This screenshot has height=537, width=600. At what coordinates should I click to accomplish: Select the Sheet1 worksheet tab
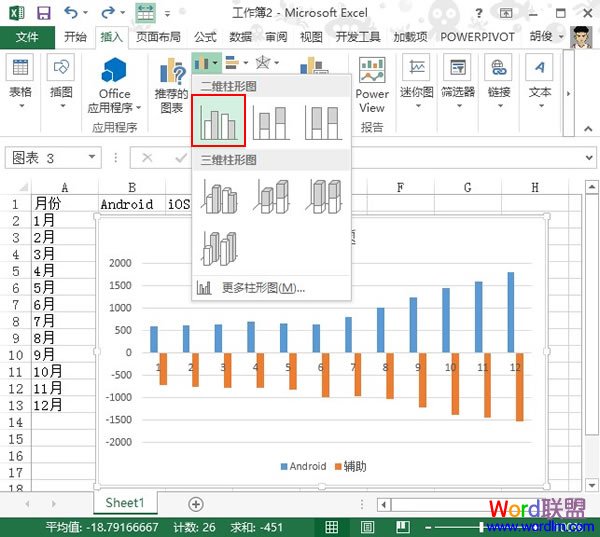(x=125, y=503)
